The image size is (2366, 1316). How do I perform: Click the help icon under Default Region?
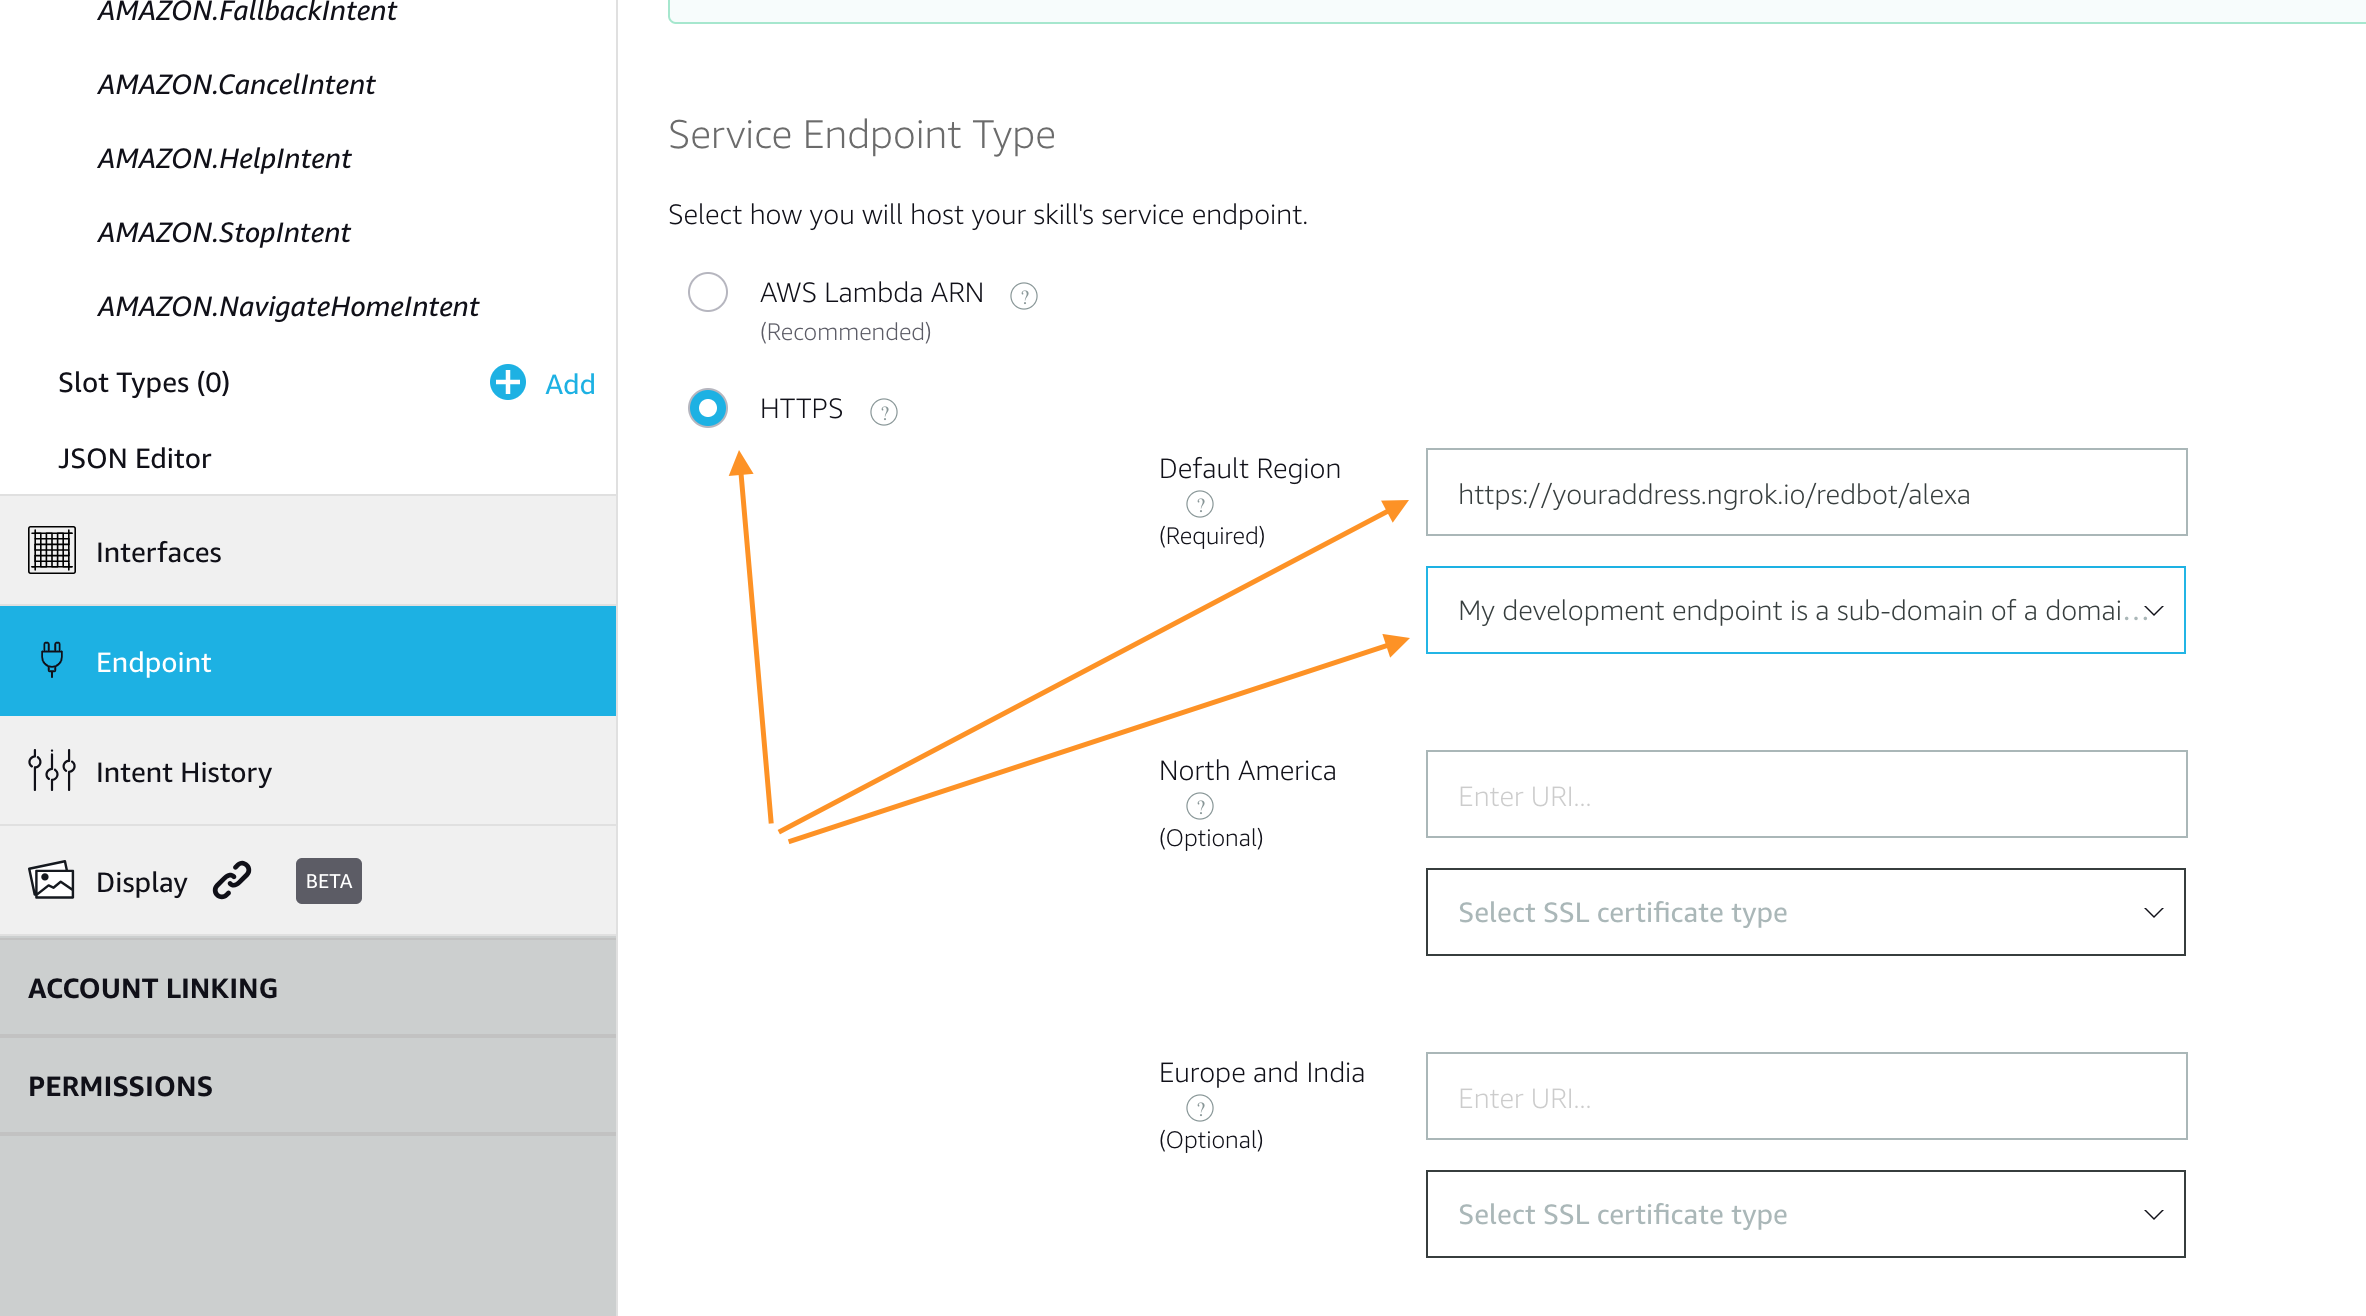pyautogui.click(x=1199, y=504)
